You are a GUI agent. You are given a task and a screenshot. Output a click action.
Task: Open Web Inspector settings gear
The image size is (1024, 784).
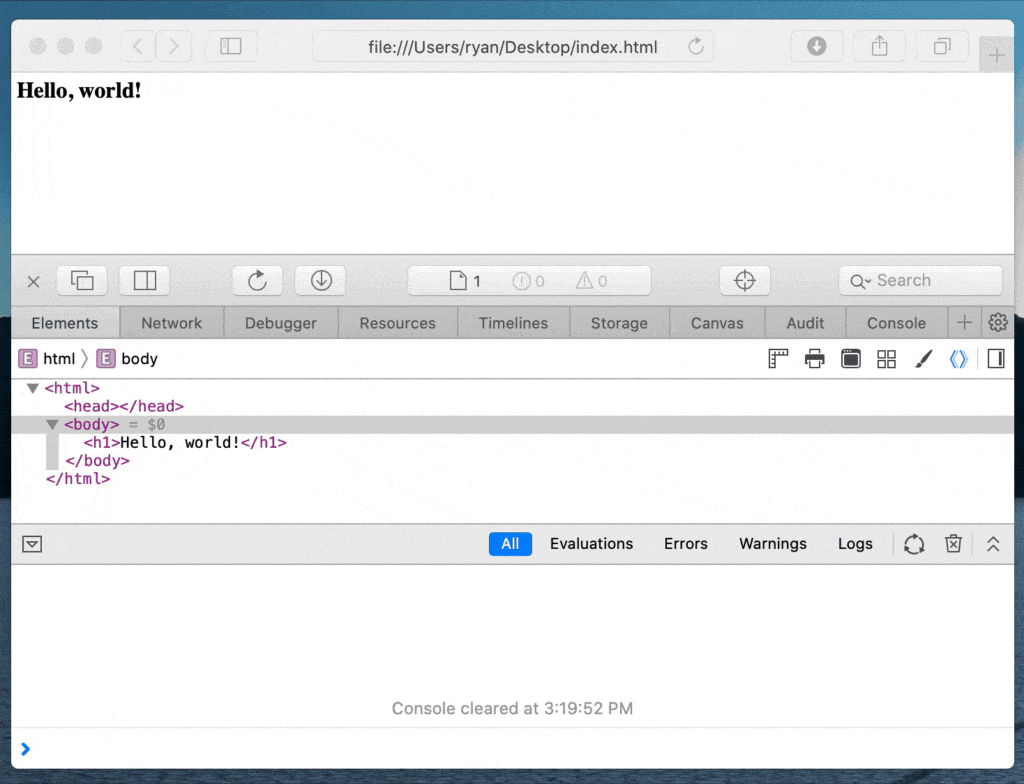[x=998, y=322]
